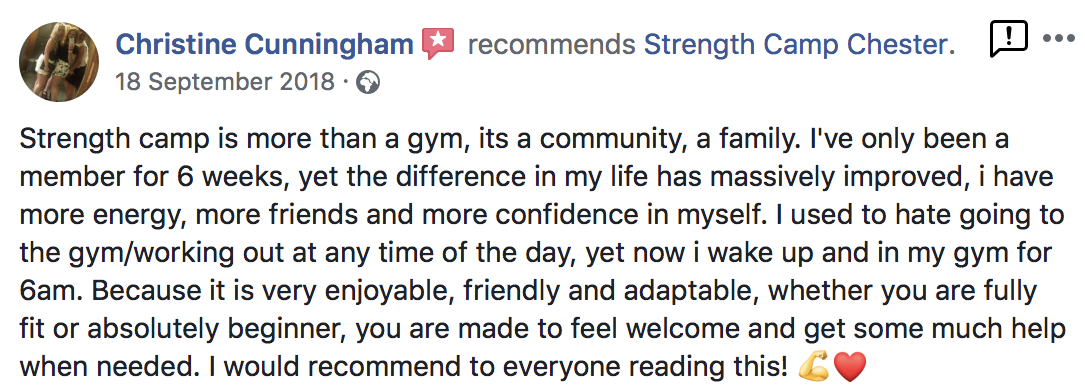Click the report feedback speech-bubble icon
This screenshot has height=388, width=1085.
tap(1008, 39)
